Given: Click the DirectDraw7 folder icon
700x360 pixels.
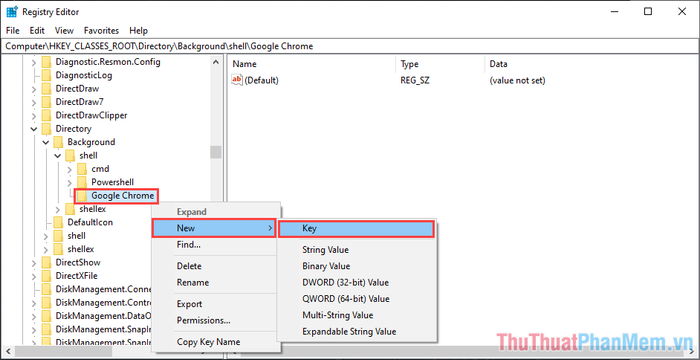Looking at the screenshot, I should [x=46, y=102].
